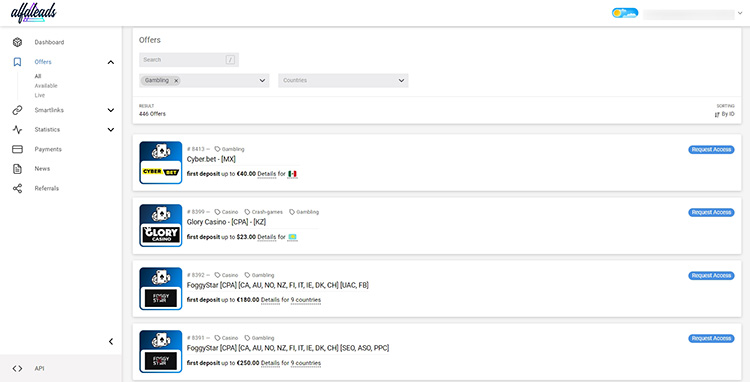Click the Casino tag on offer 8392
Image resolution: width=750 pixels, height=382 pixels.
point(226,275)
